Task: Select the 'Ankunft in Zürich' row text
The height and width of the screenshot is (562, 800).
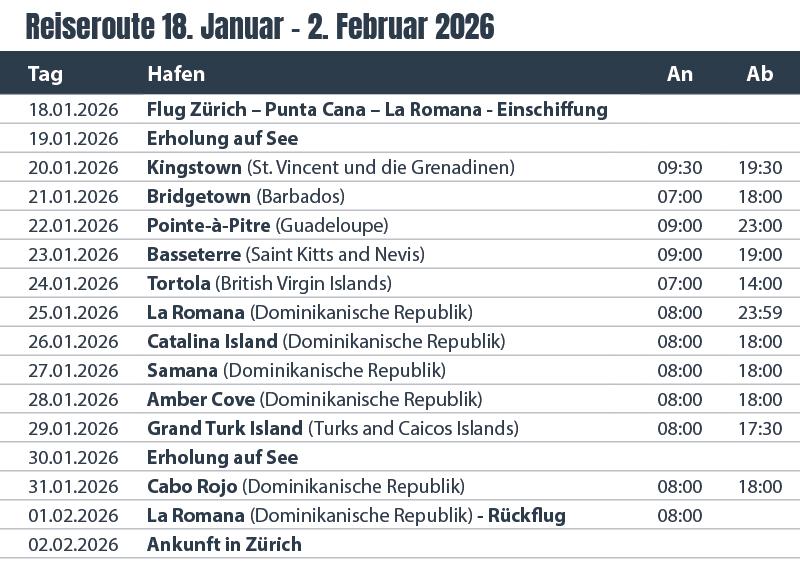Action: tap(224, 545)
